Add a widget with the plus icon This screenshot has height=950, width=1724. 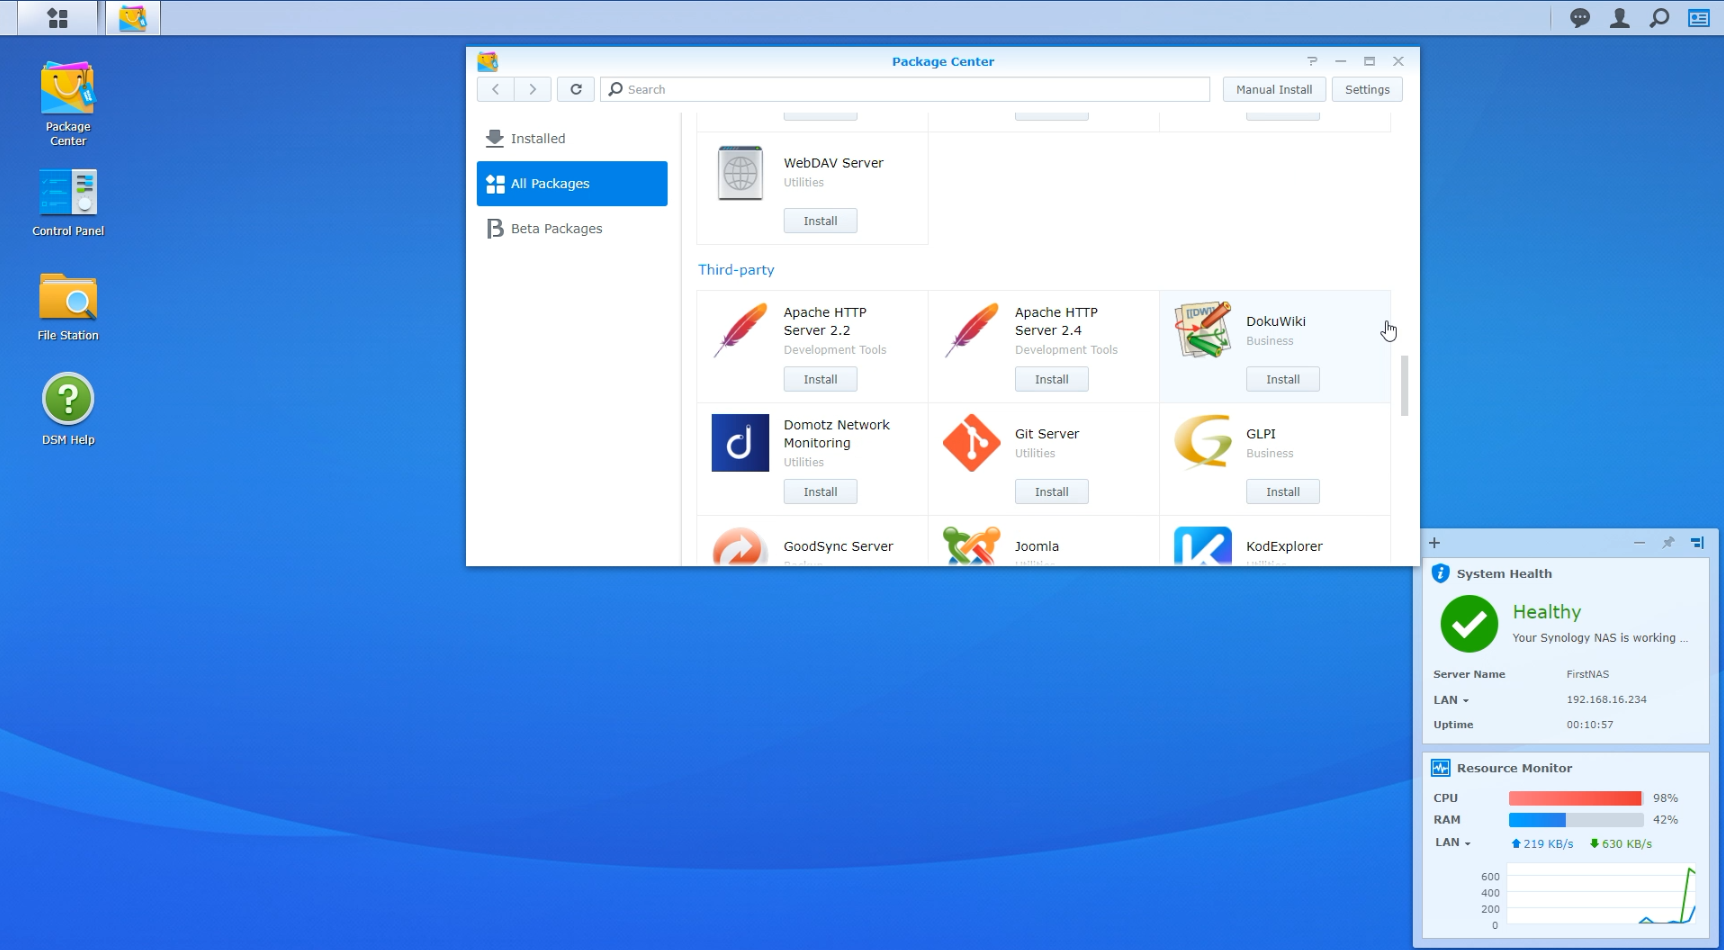[x=1434, y=543]
